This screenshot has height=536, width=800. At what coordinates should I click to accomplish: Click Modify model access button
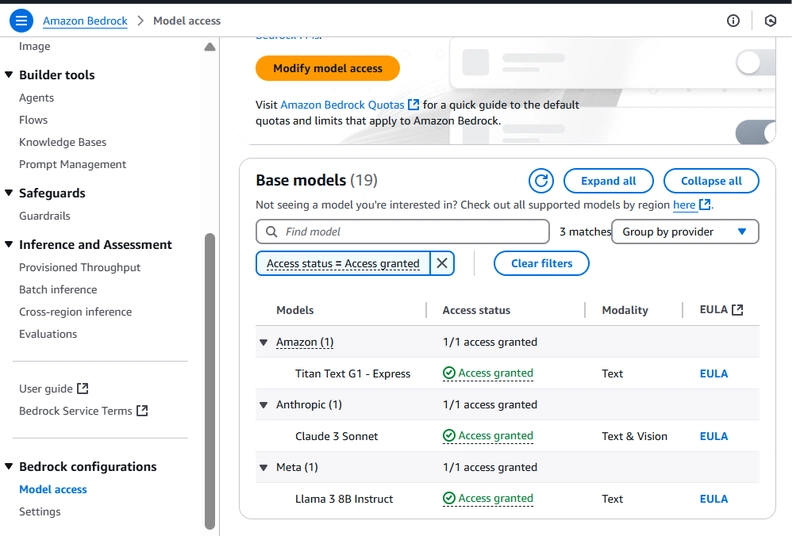(x=328, y=68)
